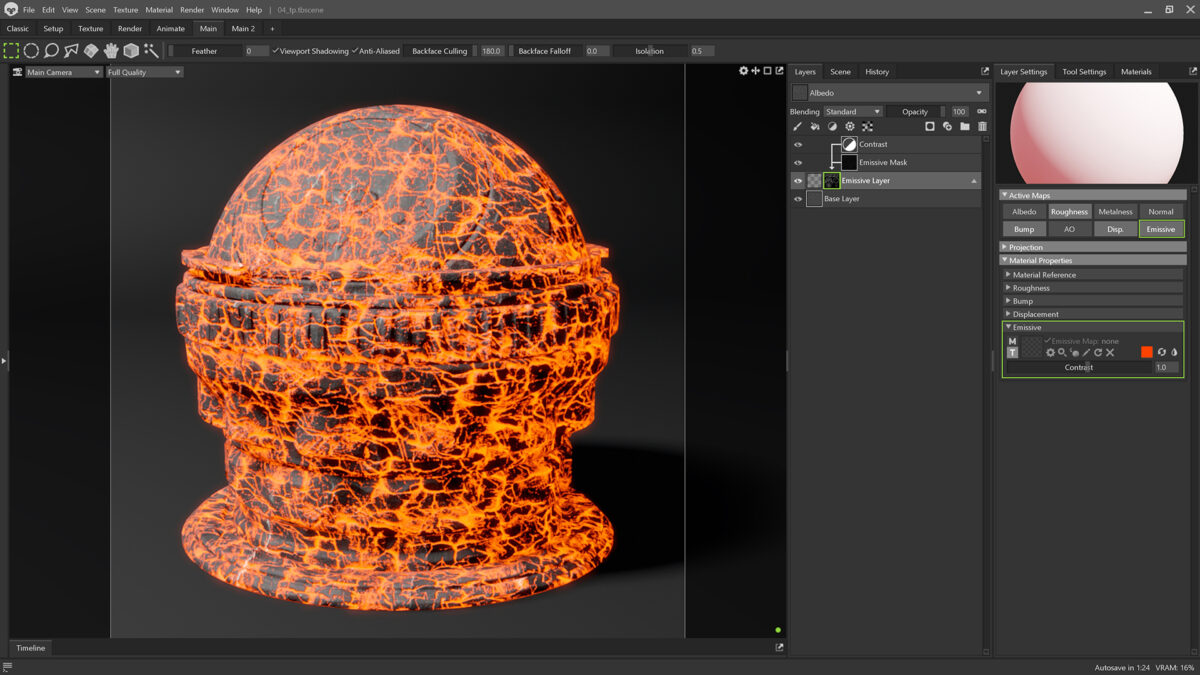Image resolution: width=1200 pixels, height=675 pixels.
Task: Add a new Paint layer in the Layers panel
Action: [799, 126]
